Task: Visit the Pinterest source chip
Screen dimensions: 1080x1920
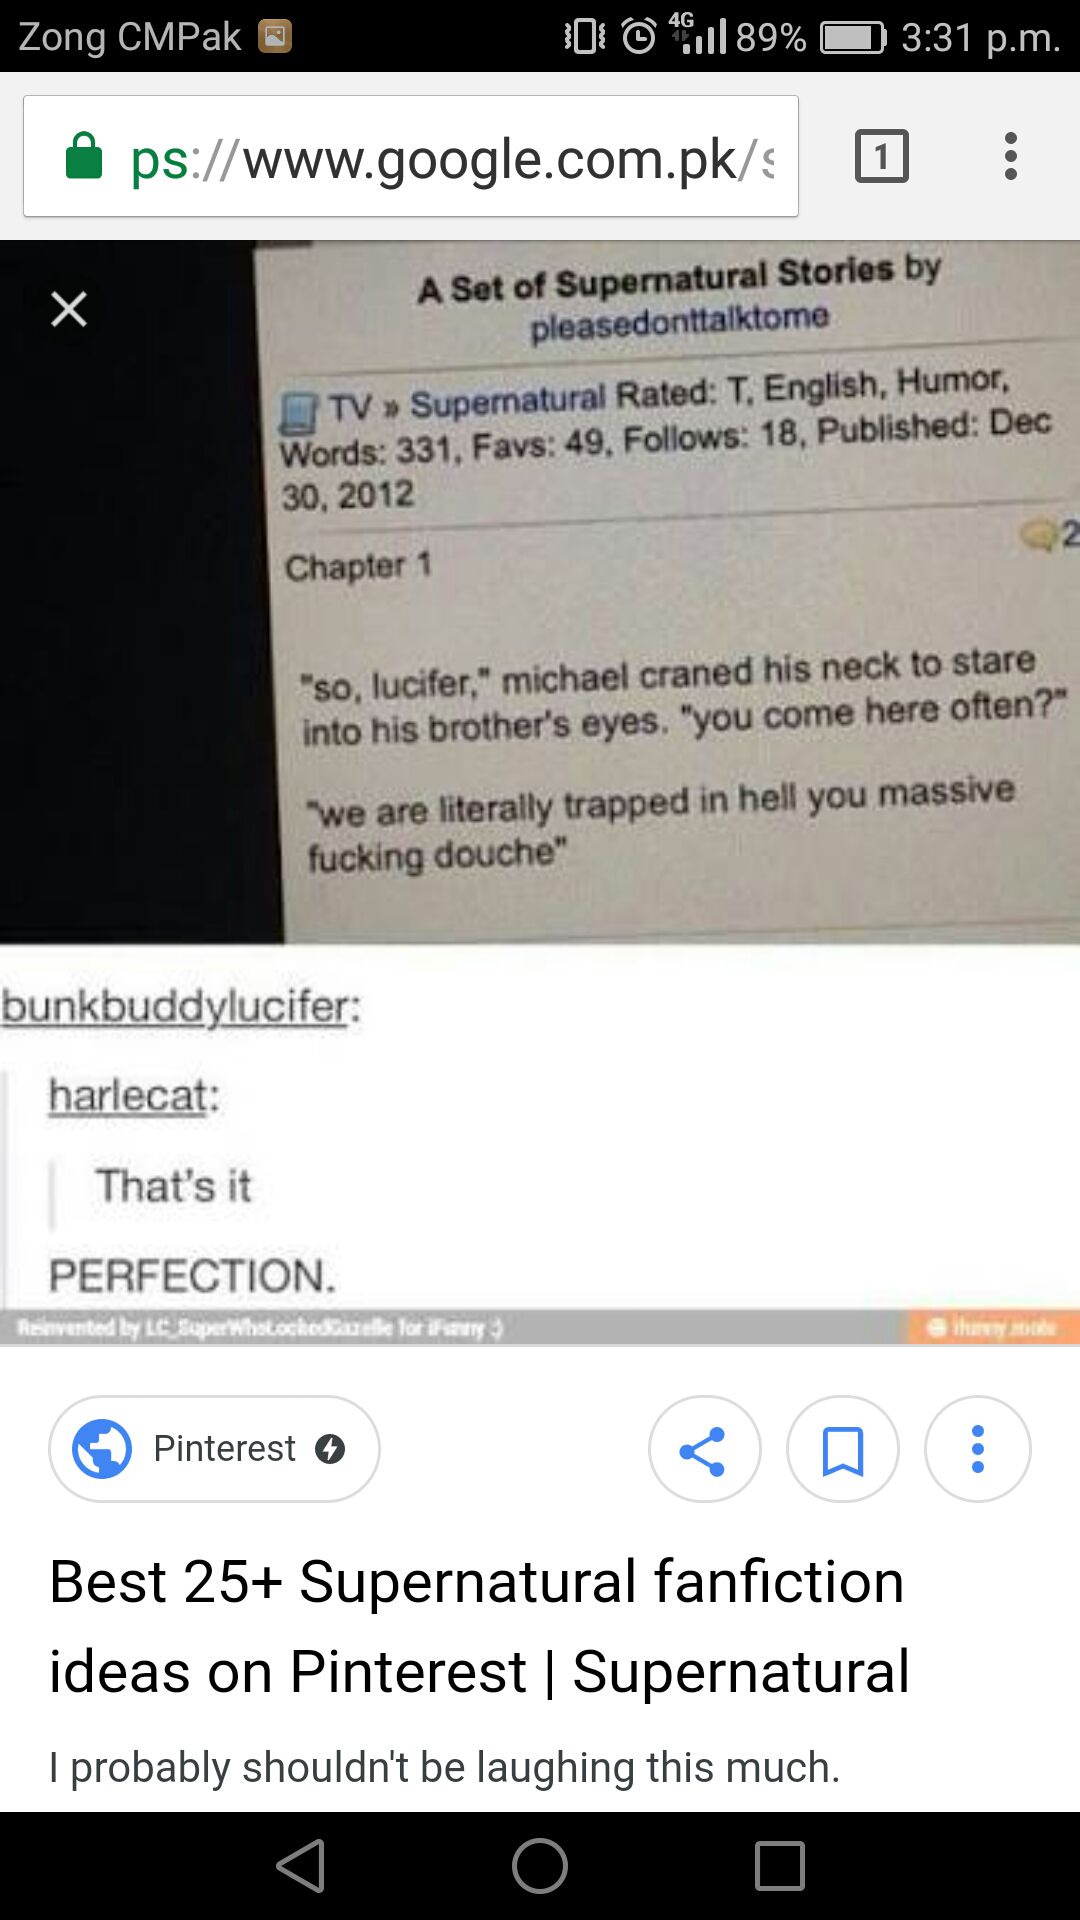Action: (x=214, y=1449)
